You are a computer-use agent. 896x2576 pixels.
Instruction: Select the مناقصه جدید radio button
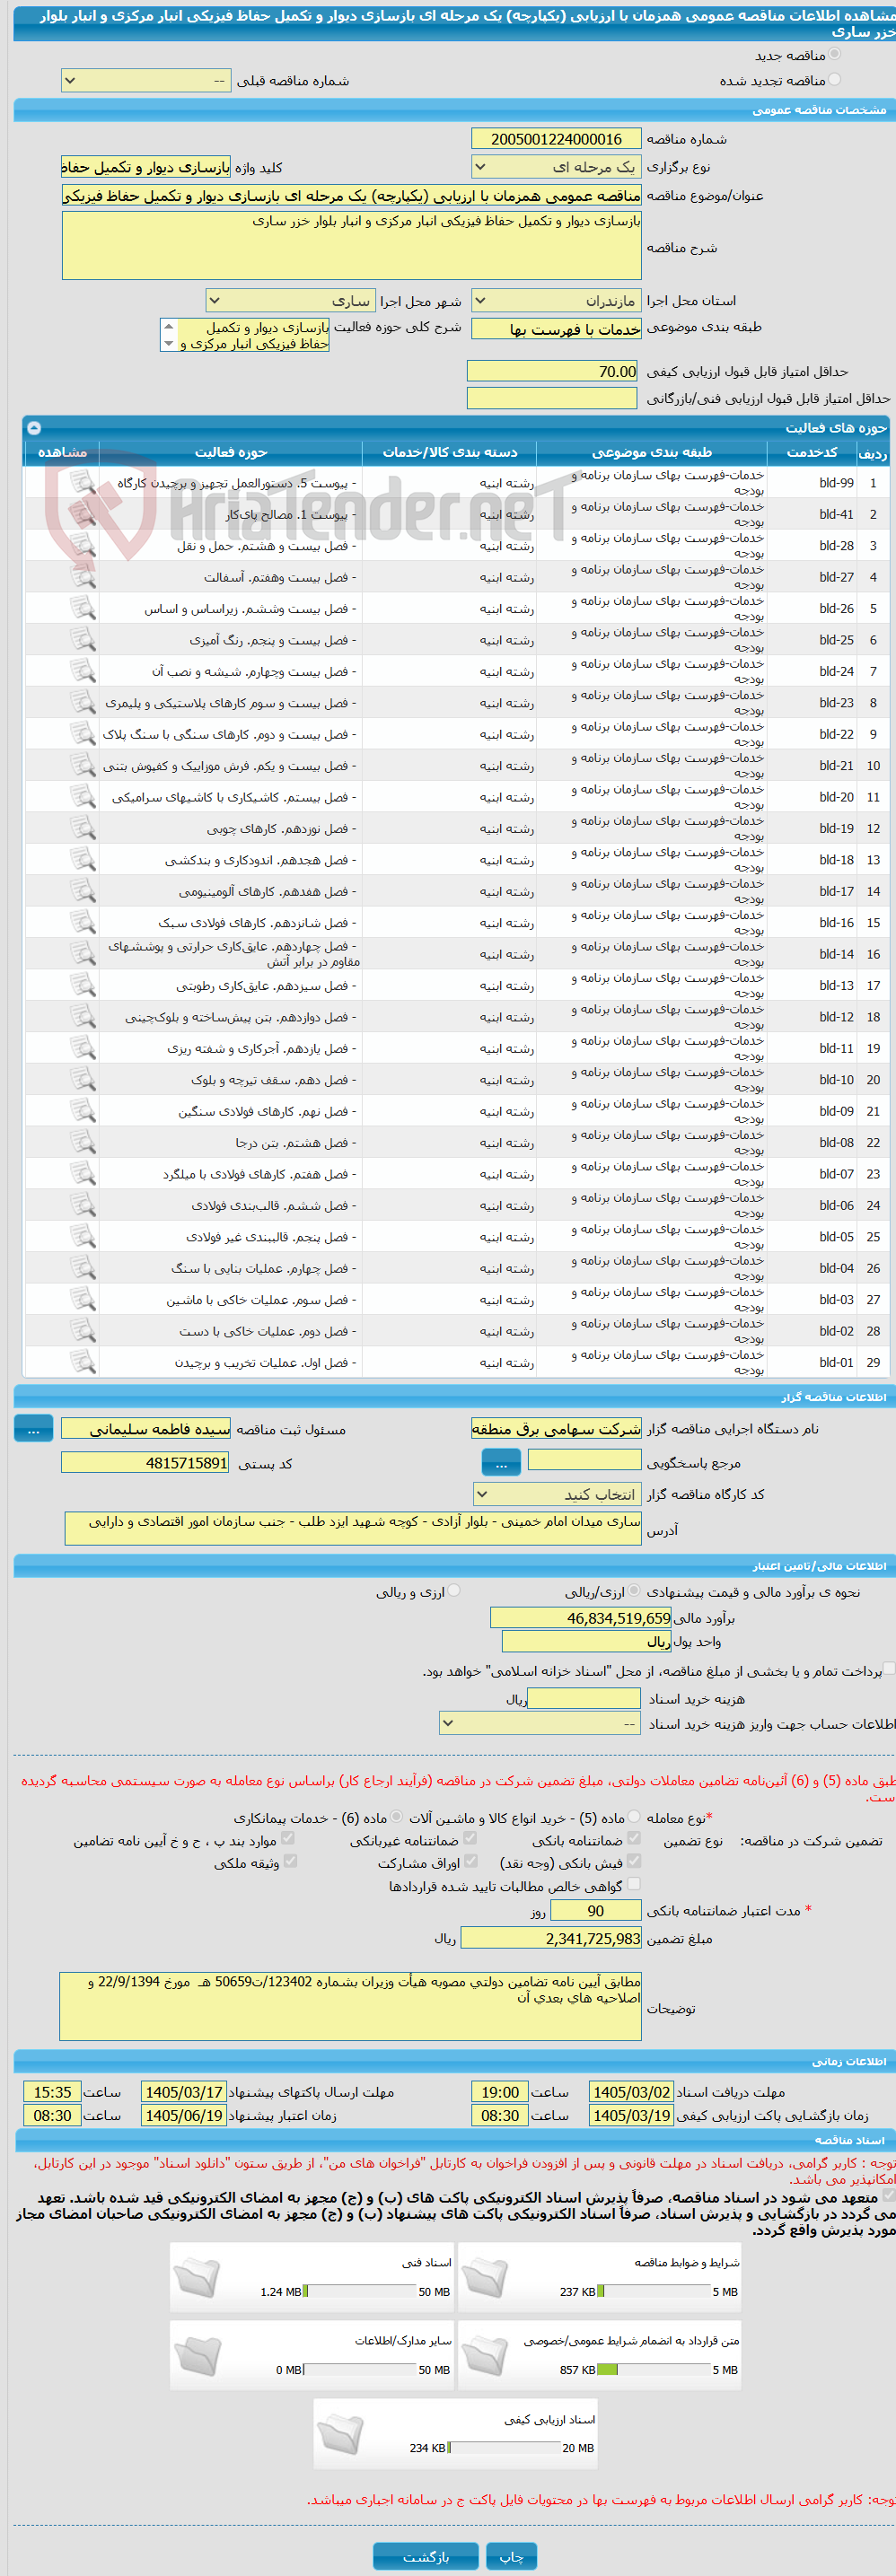[835, 54]
